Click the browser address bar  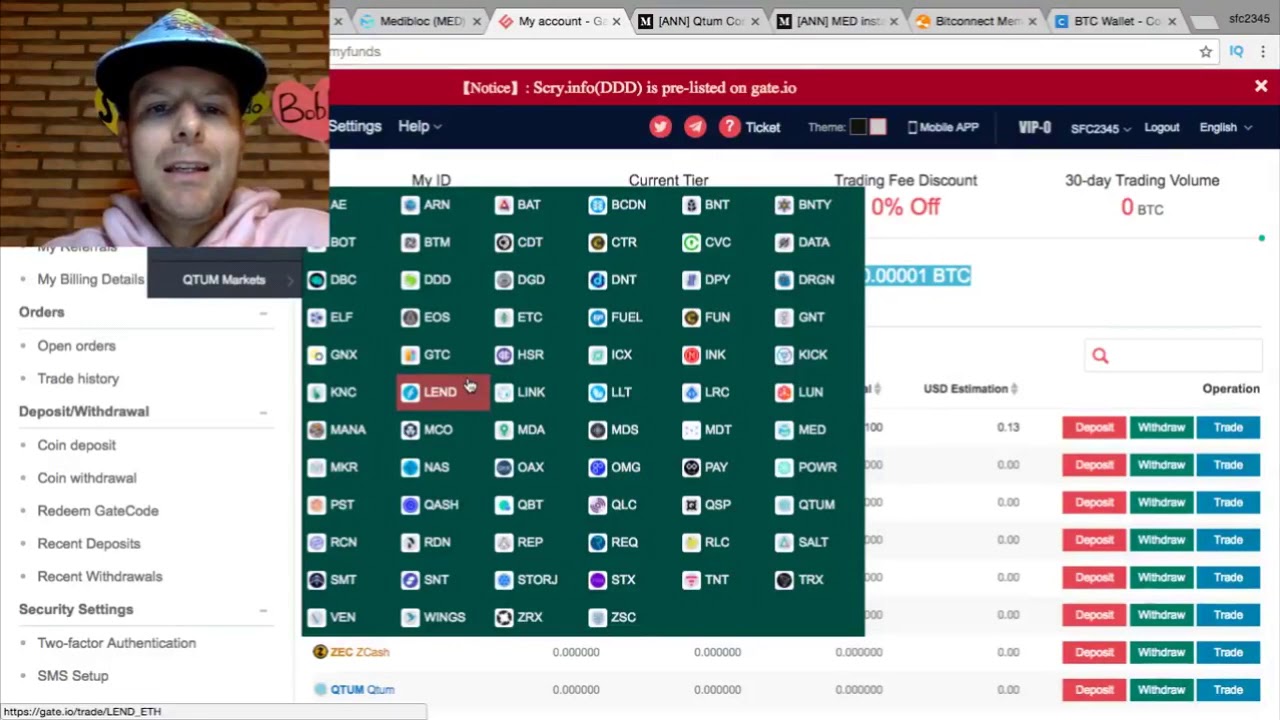point(760,52)
